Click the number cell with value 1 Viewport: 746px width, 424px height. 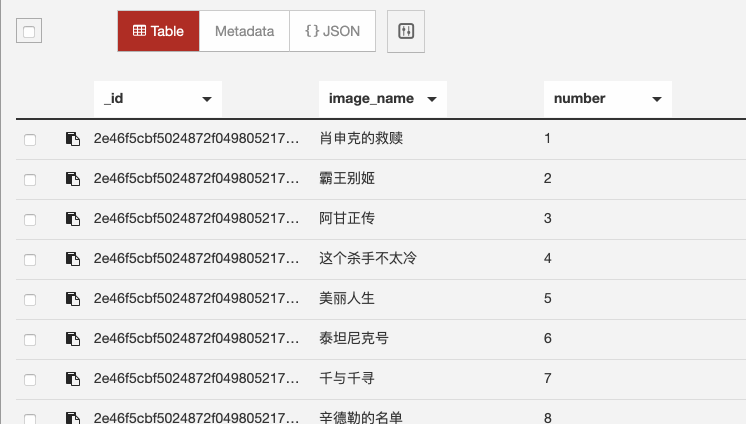(548, 138)
